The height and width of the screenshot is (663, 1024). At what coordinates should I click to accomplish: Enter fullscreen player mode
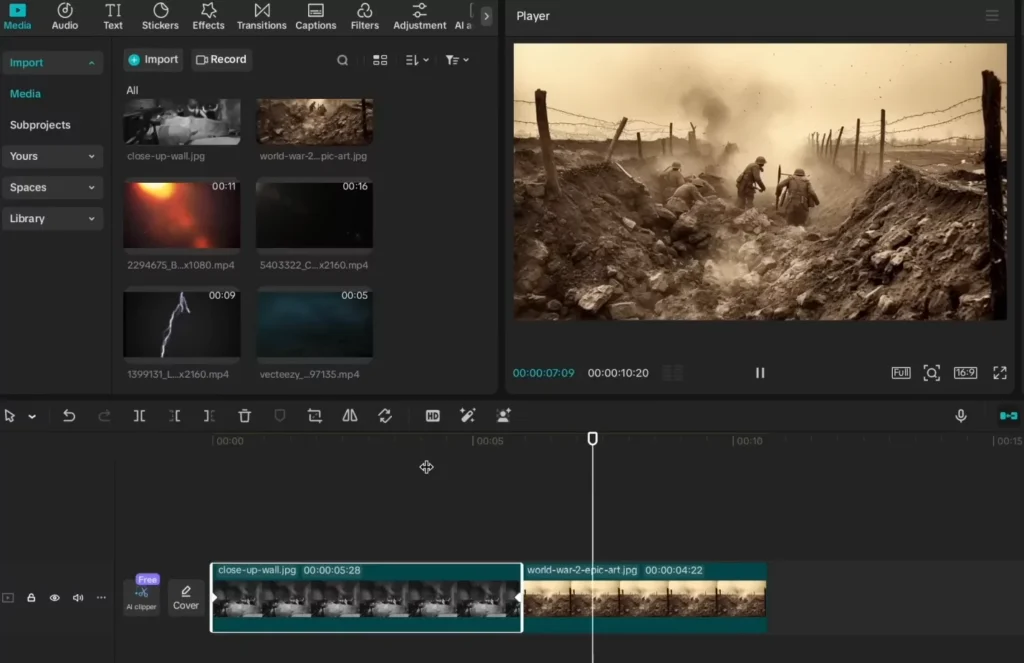[x=1000, y=373]
